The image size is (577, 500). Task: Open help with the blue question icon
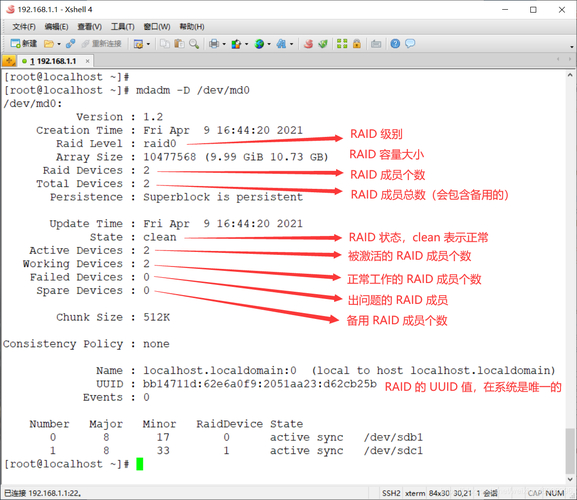click(x=395, y=44)
